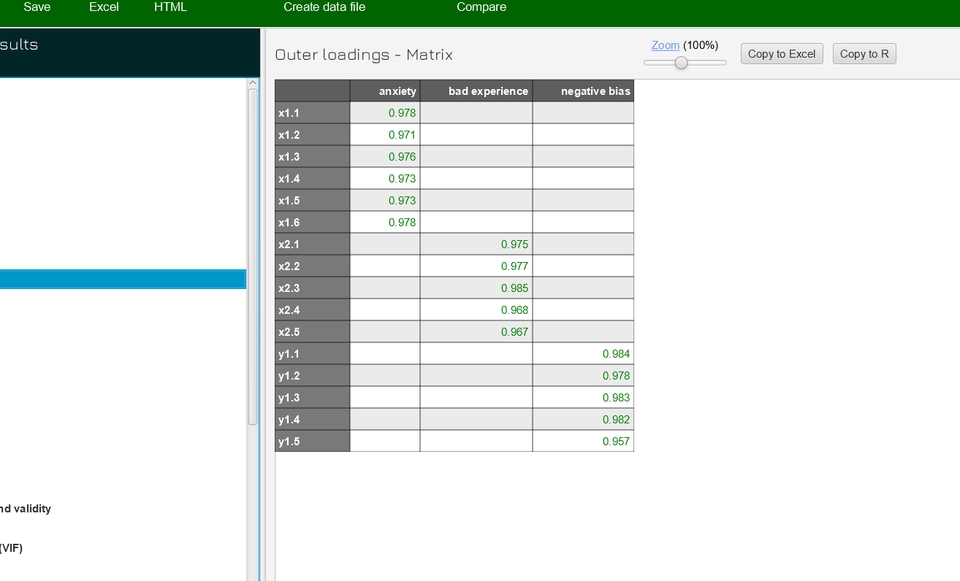Open the HTML export menu
This screenshot has width=960, height=581.
pos(169,7)
